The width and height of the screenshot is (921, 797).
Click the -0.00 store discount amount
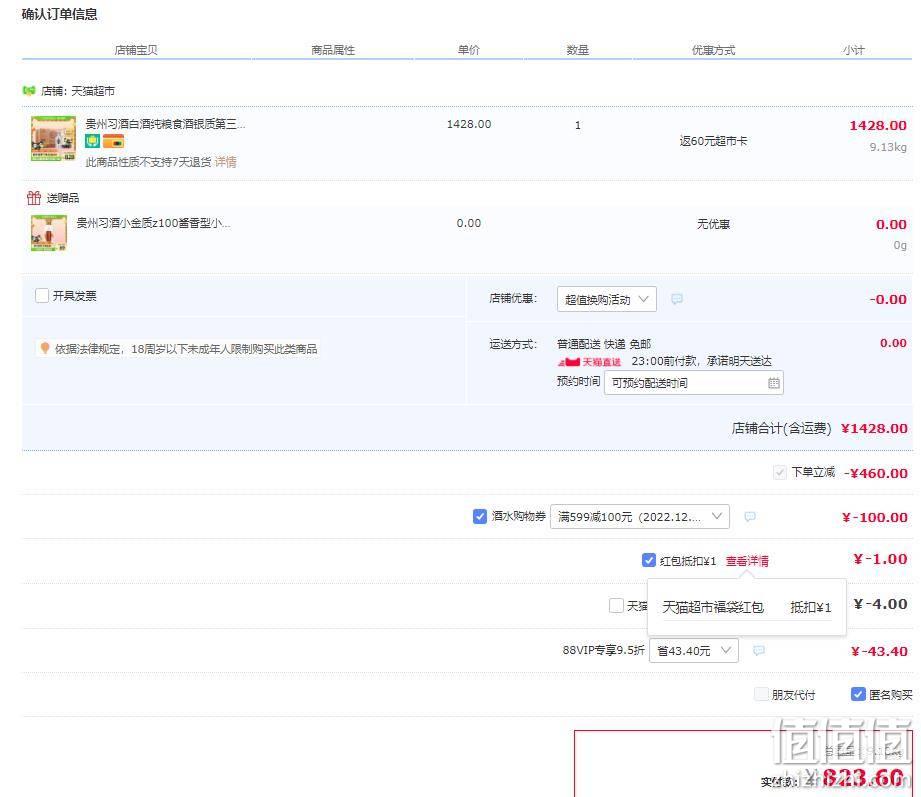pyautogui.click(x=888, y=299)
